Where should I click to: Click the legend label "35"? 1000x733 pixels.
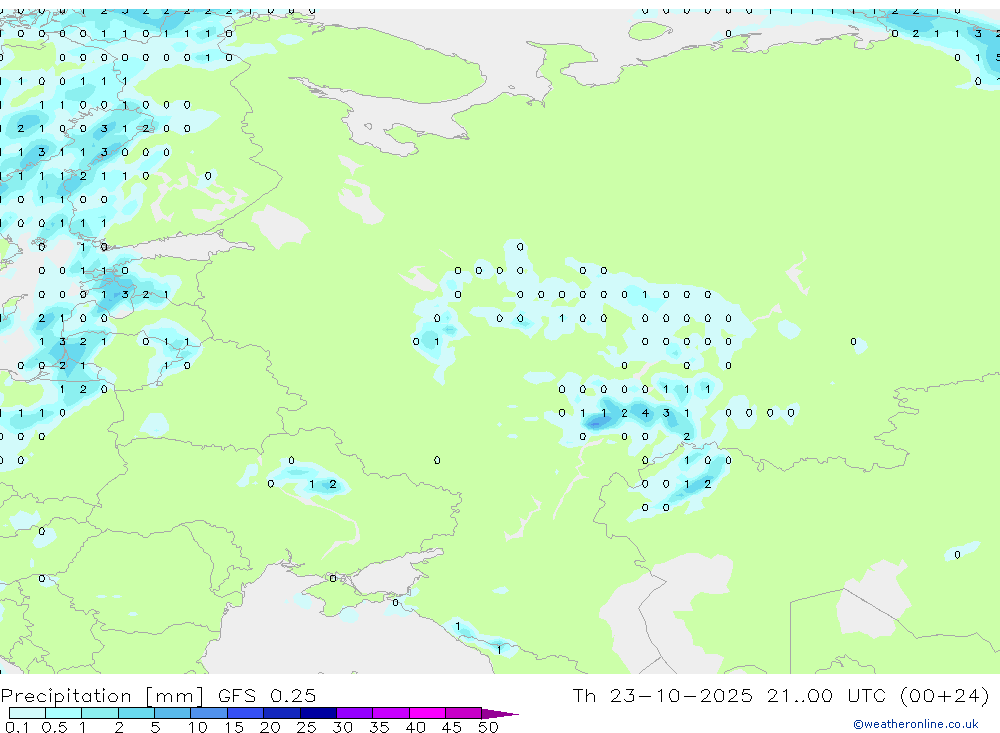(379, 727)
